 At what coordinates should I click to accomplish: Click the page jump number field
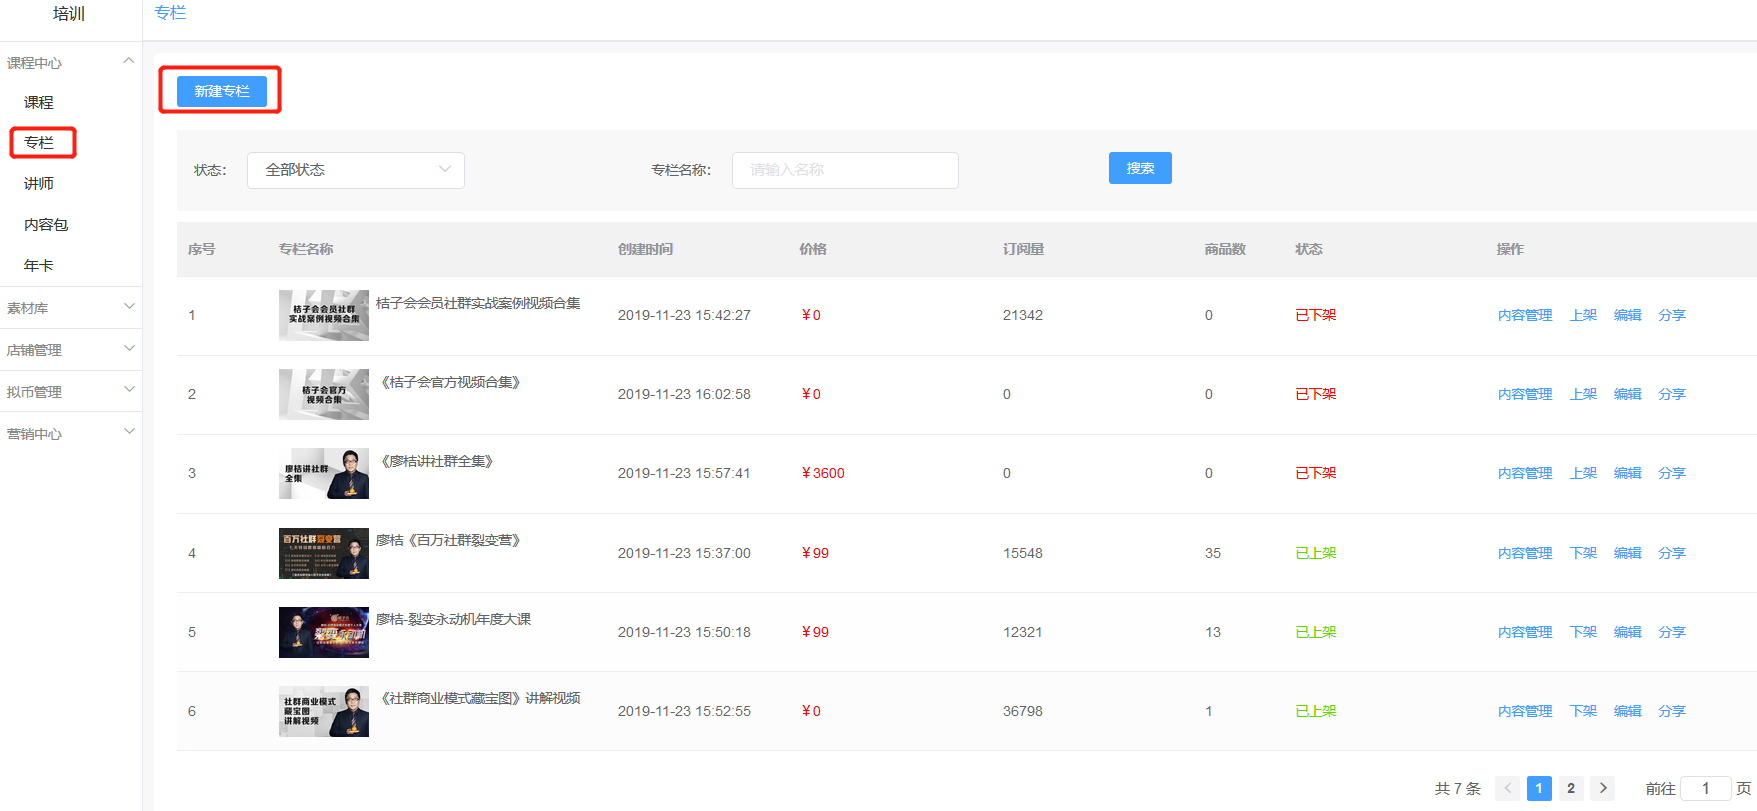[x=1705, y=788]
